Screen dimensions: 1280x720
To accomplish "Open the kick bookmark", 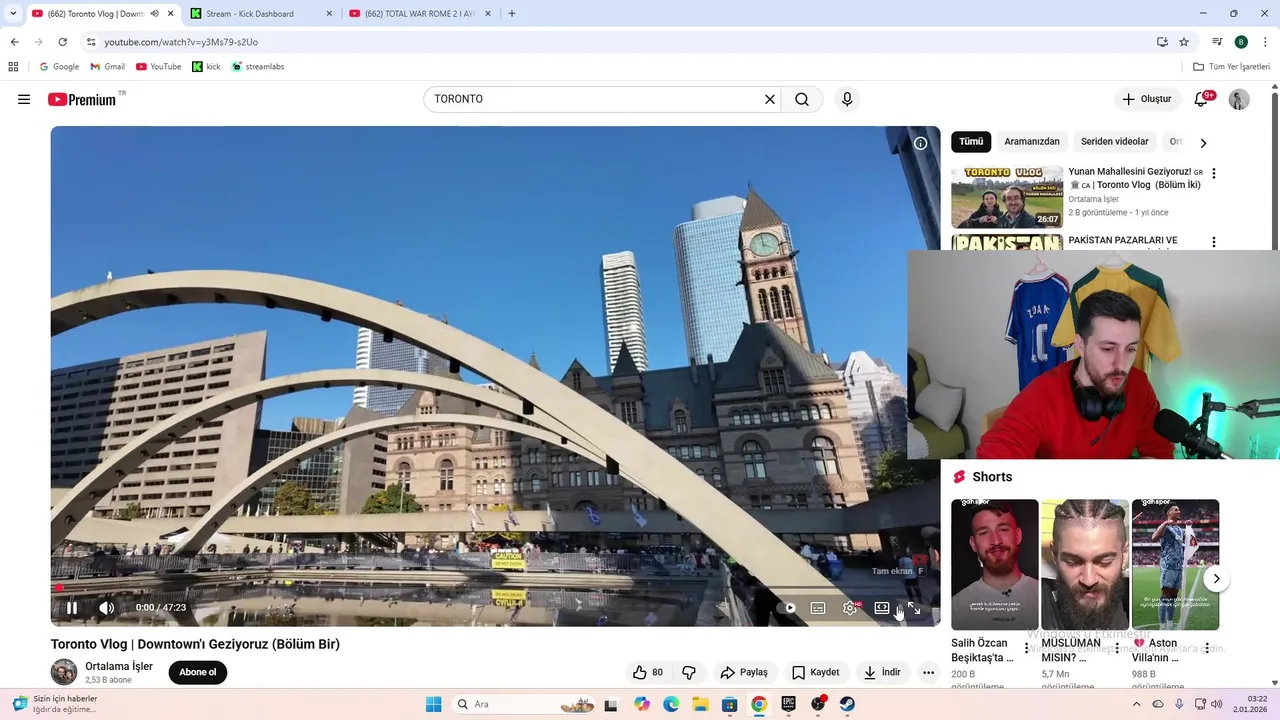I will 206,67.
